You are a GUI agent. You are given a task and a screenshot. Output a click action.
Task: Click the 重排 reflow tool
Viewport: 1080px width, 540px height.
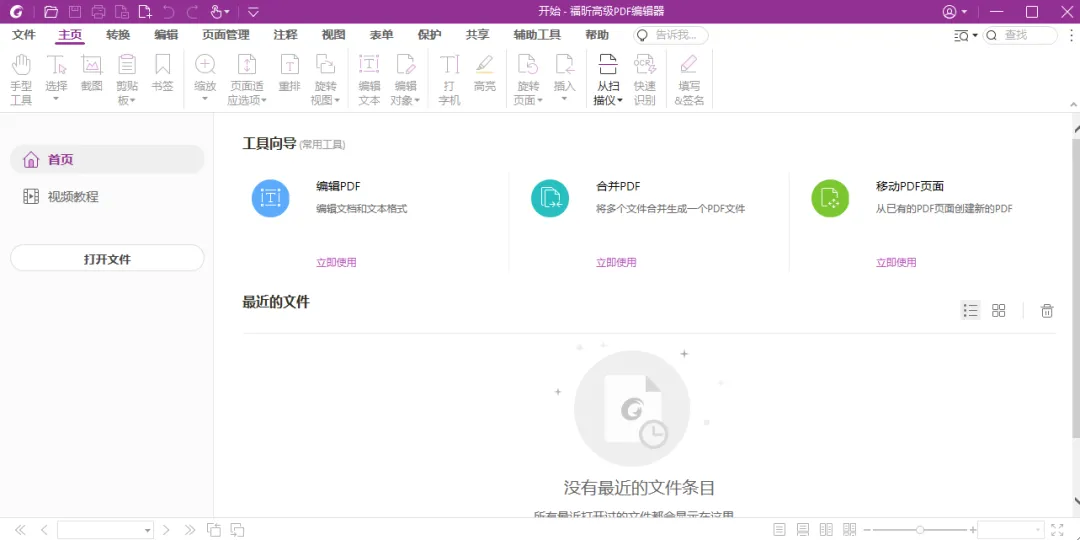tap(289, 73)
